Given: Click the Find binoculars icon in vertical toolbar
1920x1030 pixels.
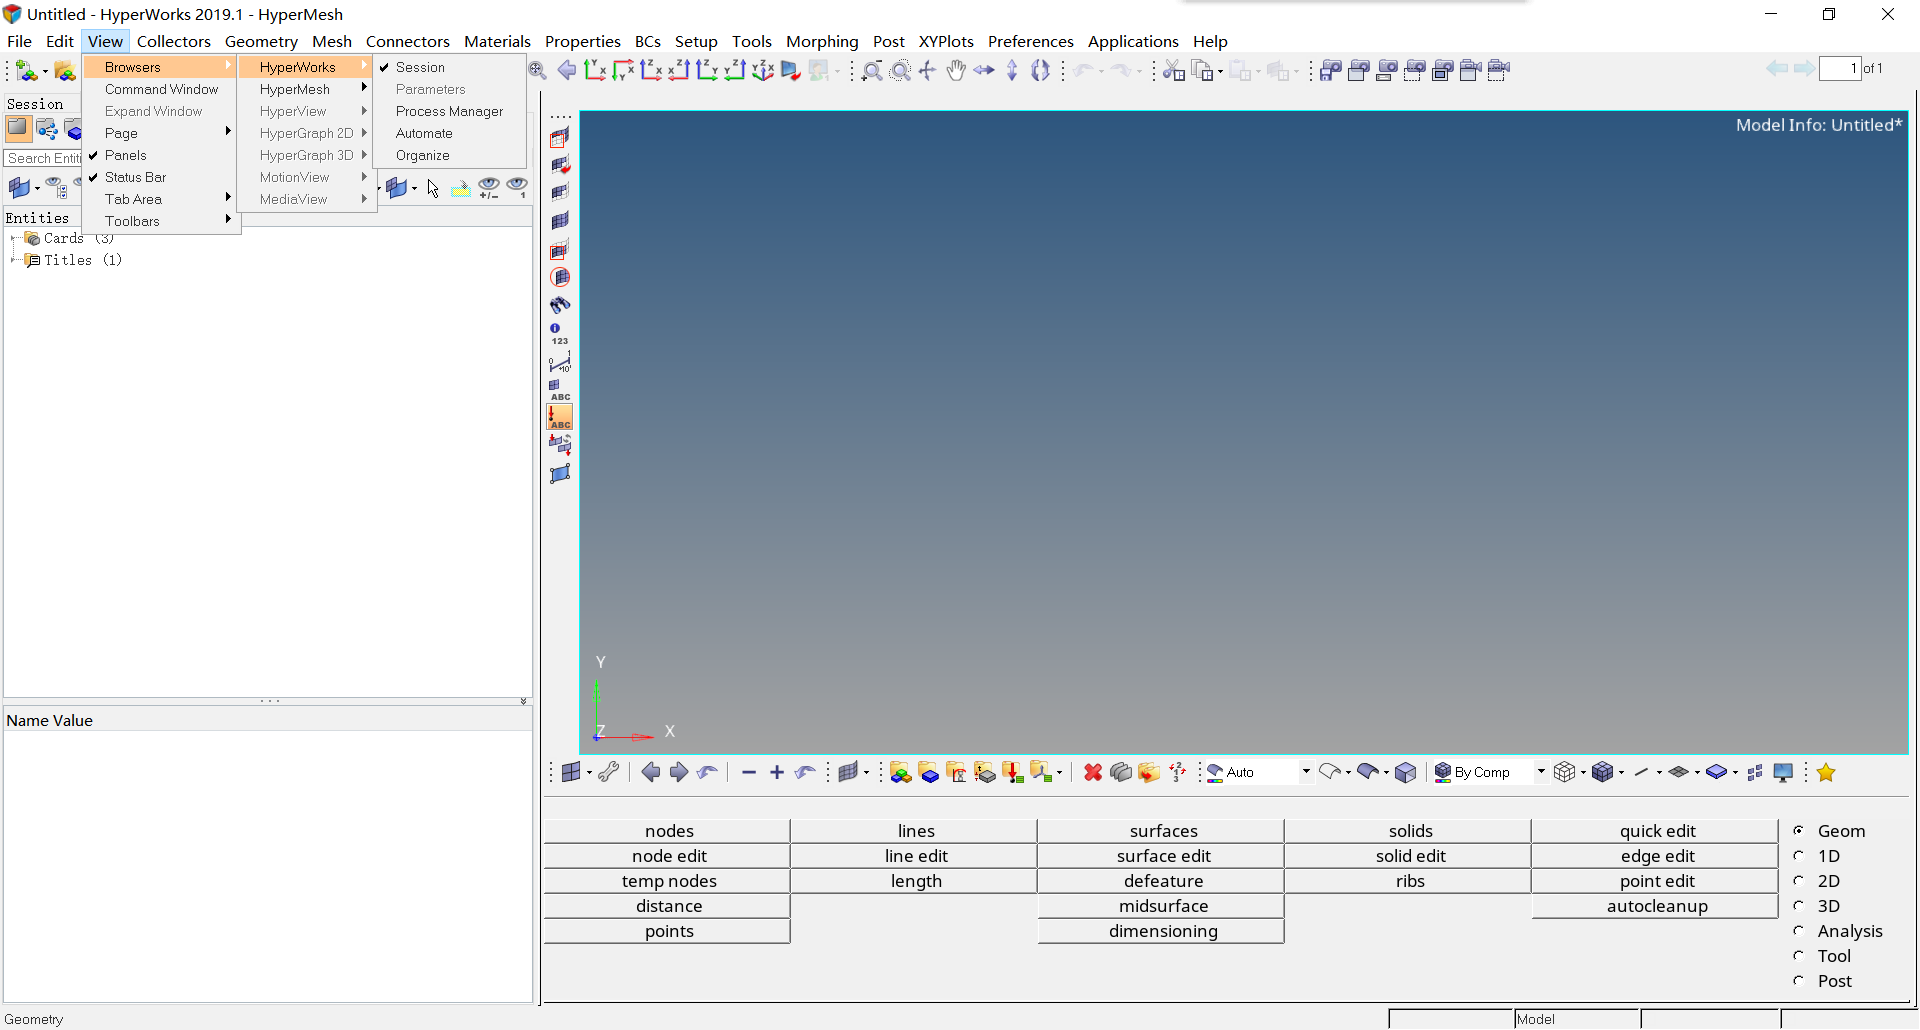Looking at the screenshot, I should [560, 306].
